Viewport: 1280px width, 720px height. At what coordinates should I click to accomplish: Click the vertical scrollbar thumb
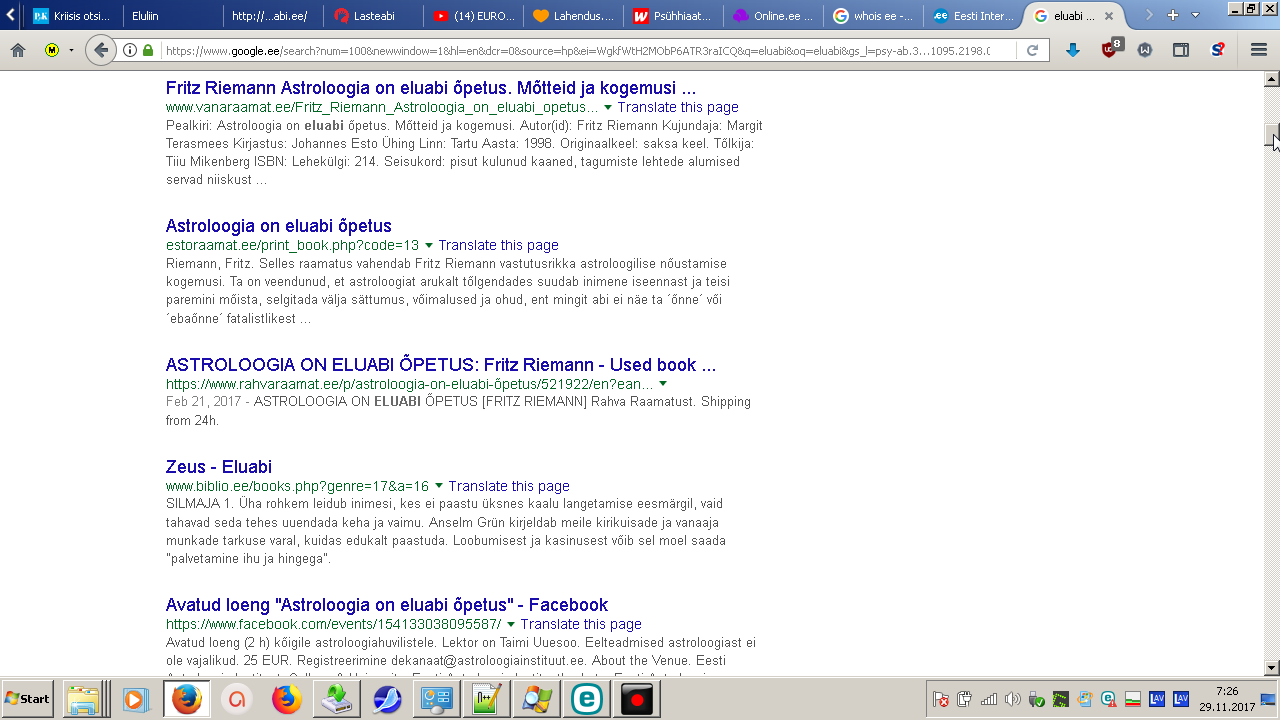[1272, 136]
